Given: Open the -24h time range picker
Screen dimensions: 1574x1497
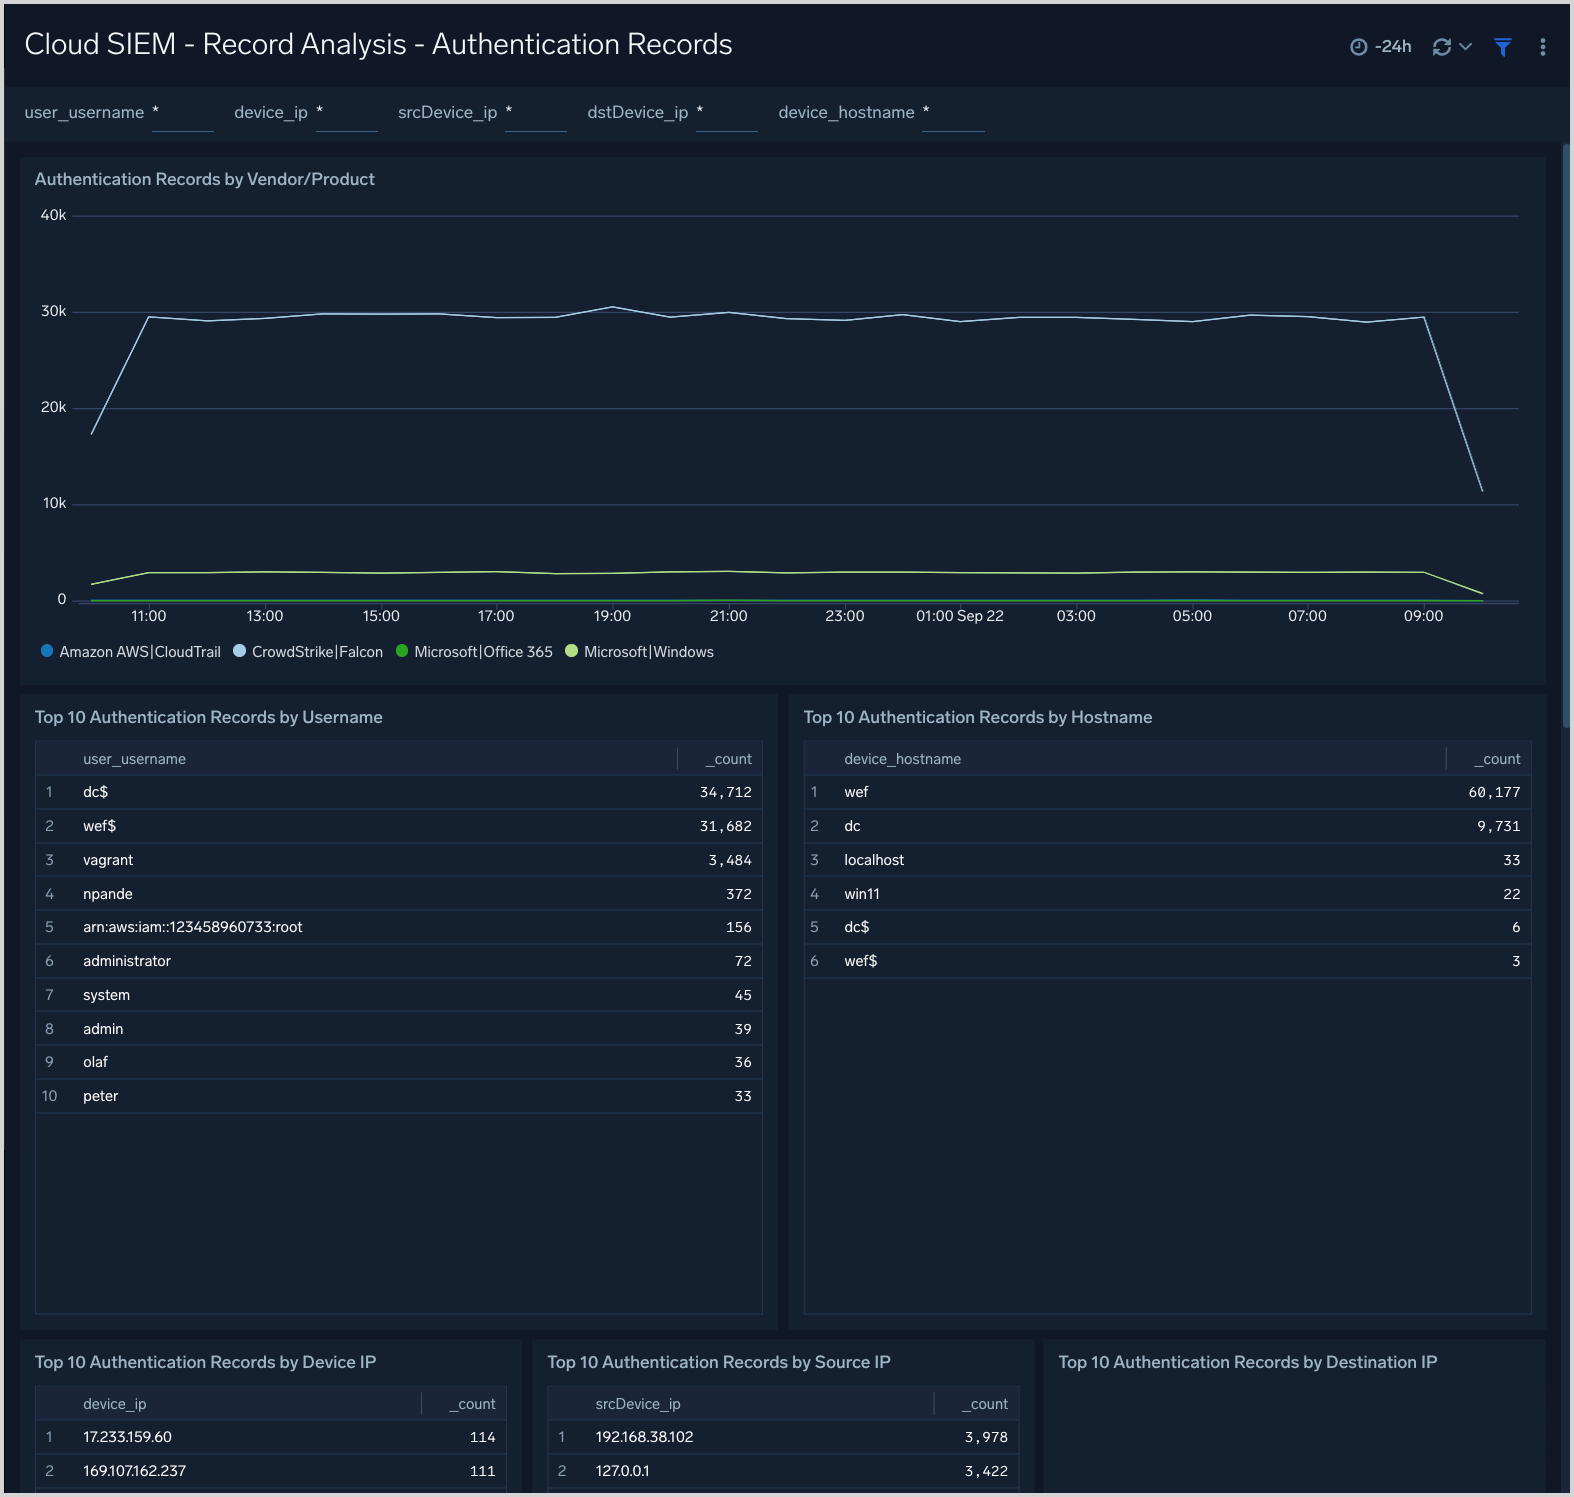Looking at the screenshot, I should pos(1393,47).
